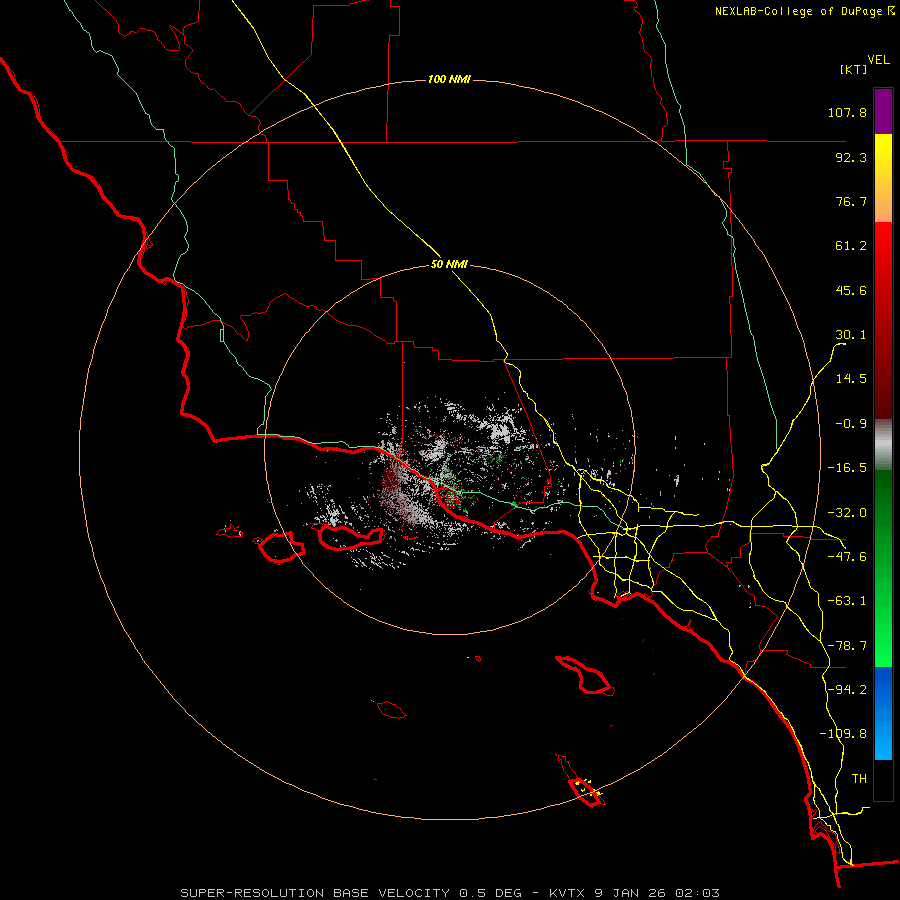Click the 76.7 legend value
The height and width of the screenshot is (900, 900).
[851, 201]
